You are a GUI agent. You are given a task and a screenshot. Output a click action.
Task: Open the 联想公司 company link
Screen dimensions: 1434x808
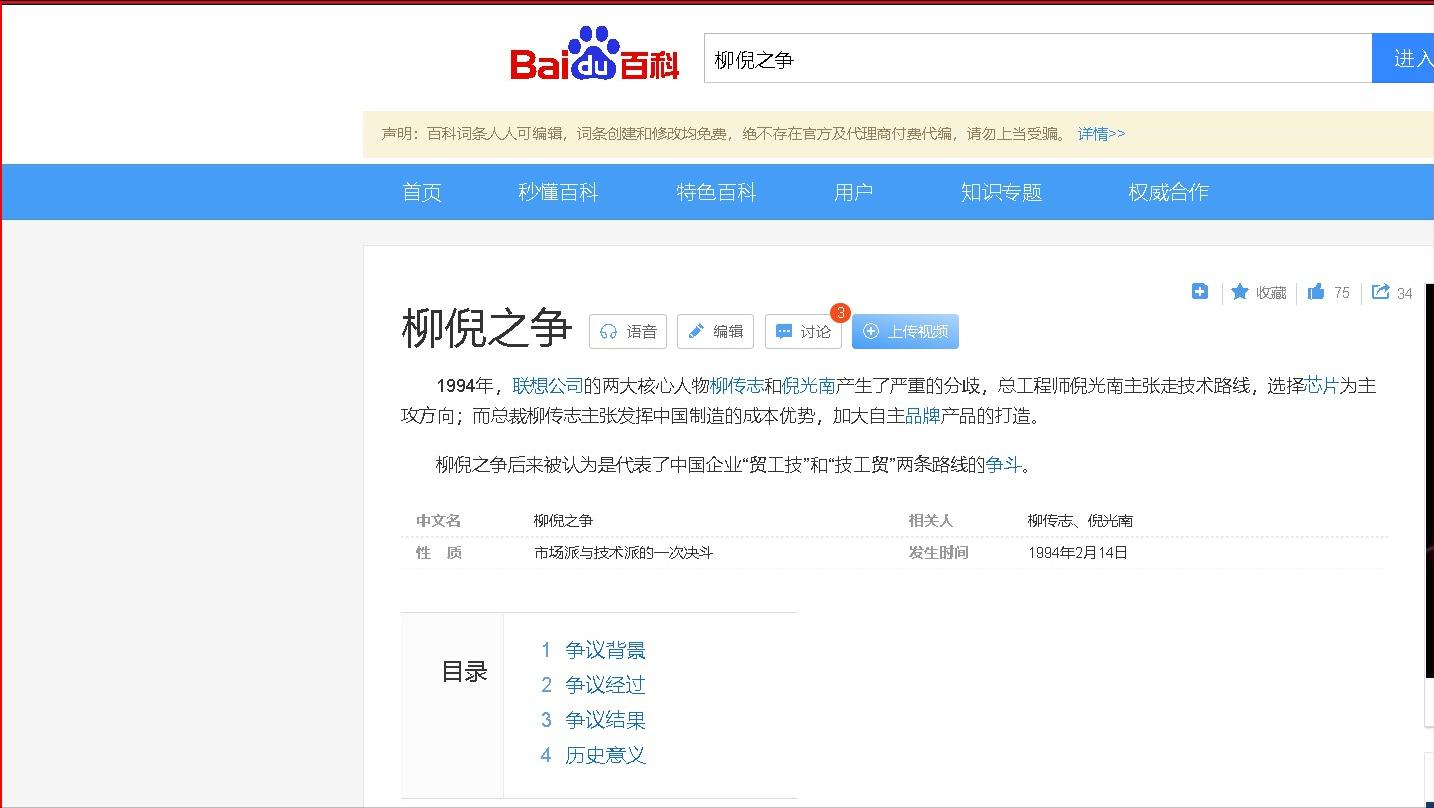pyautogui.click(x=548, y=384)
